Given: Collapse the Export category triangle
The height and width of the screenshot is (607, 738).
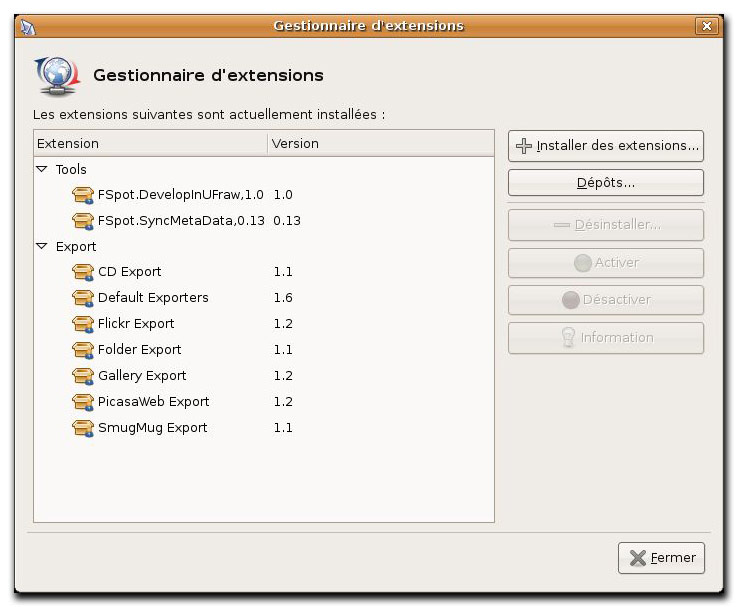Looking at the screenshot, I should pos(42,246).
